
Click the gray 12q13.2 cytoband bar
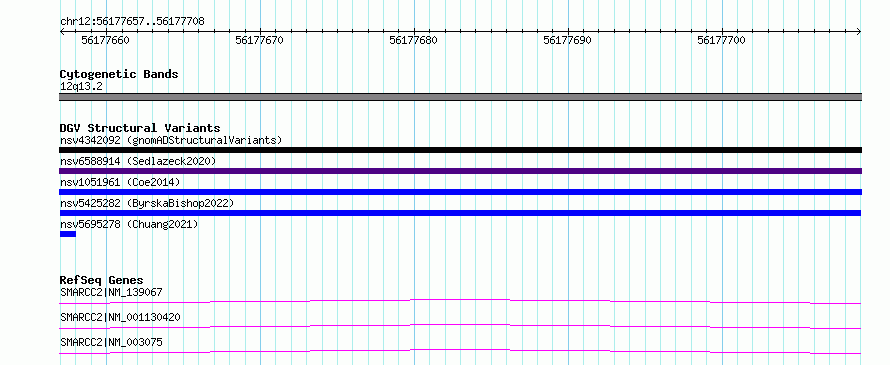pos(460,97)
